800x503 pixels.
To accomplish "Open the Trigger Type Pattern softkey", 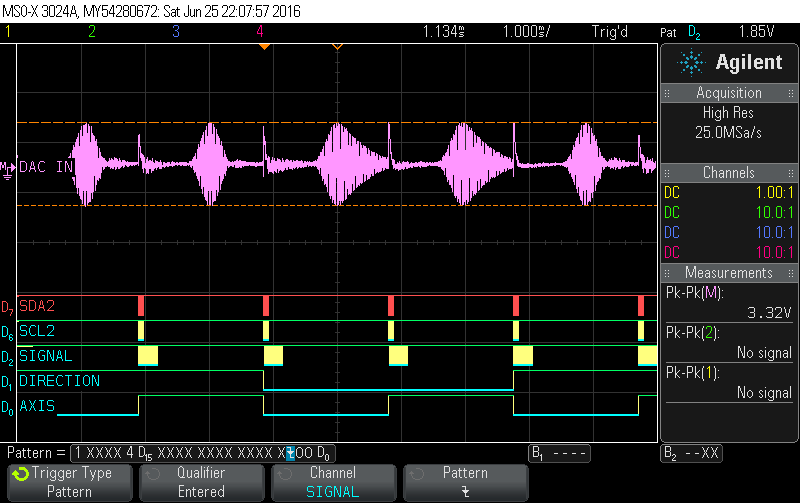I will pyautogui.click(x=70, y=482).
